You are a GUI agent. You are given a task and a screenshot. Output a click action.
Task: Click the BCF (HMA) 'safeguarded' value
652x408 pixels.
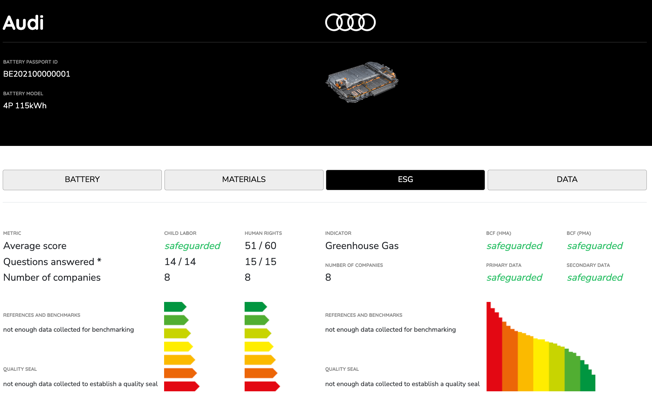click(514, 246)
